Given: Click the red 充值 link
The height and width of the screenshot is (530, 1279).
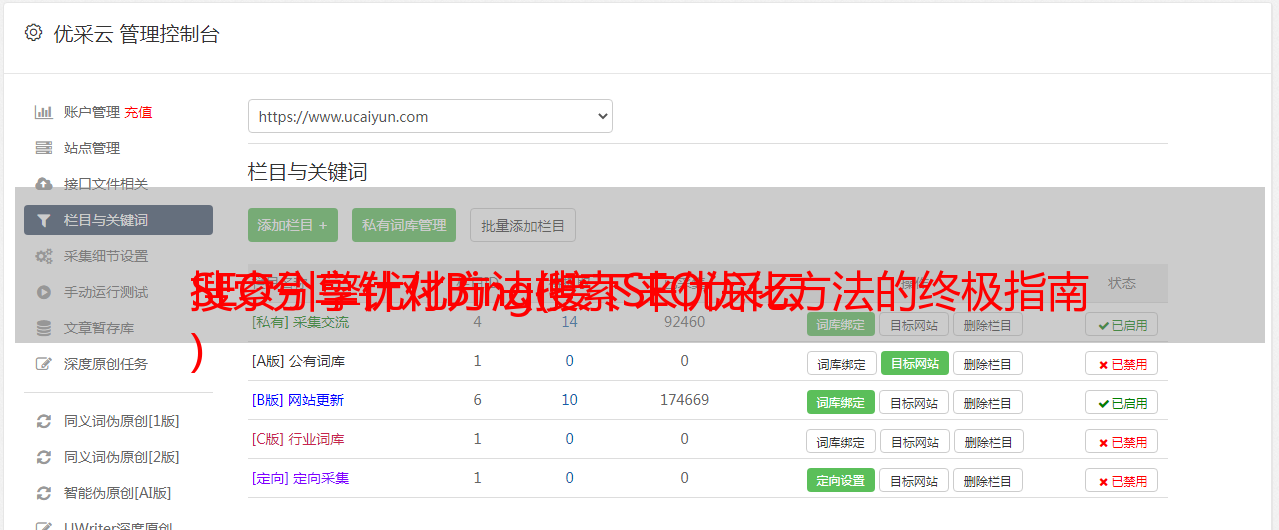Looking at the screenshot, I should 138,112.
